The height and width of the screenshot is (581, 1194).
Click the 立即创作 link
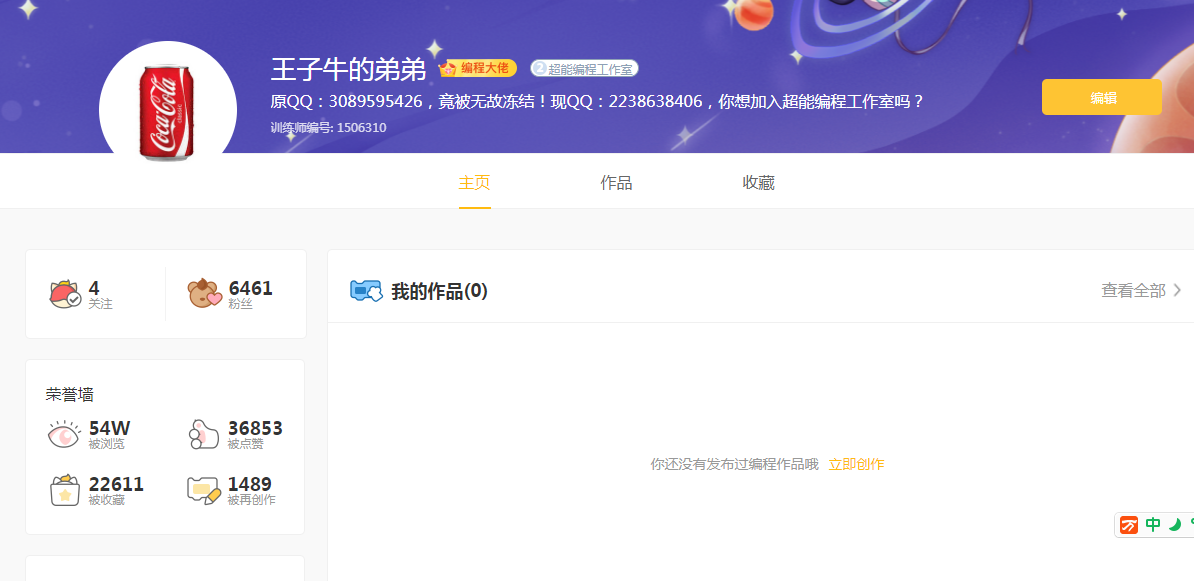point(856,464)
